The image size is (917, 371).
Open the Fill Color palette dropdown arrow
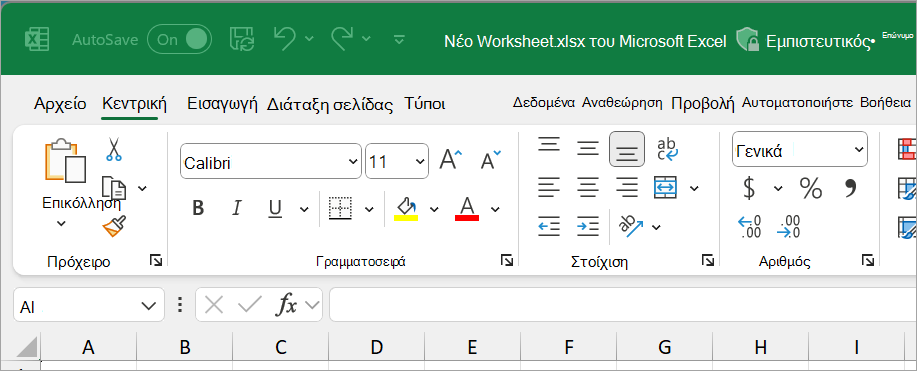coord(434,209)
